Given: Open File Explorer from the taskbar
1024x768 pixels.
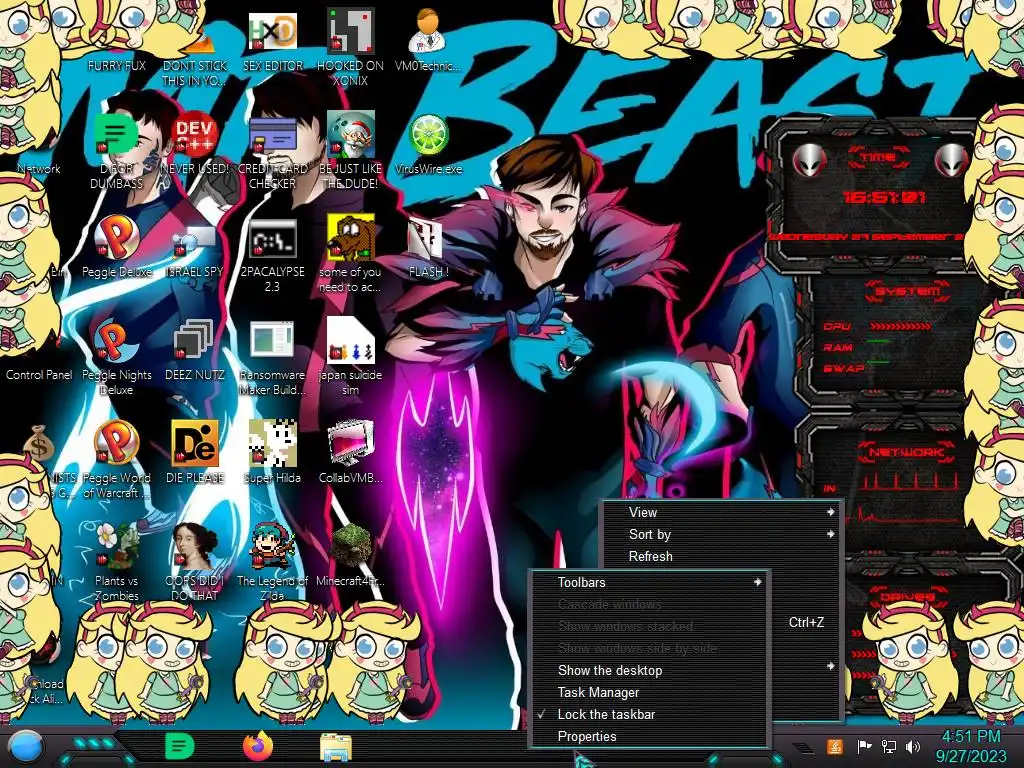Looking at the screenshot, I should tap(336, 747).
